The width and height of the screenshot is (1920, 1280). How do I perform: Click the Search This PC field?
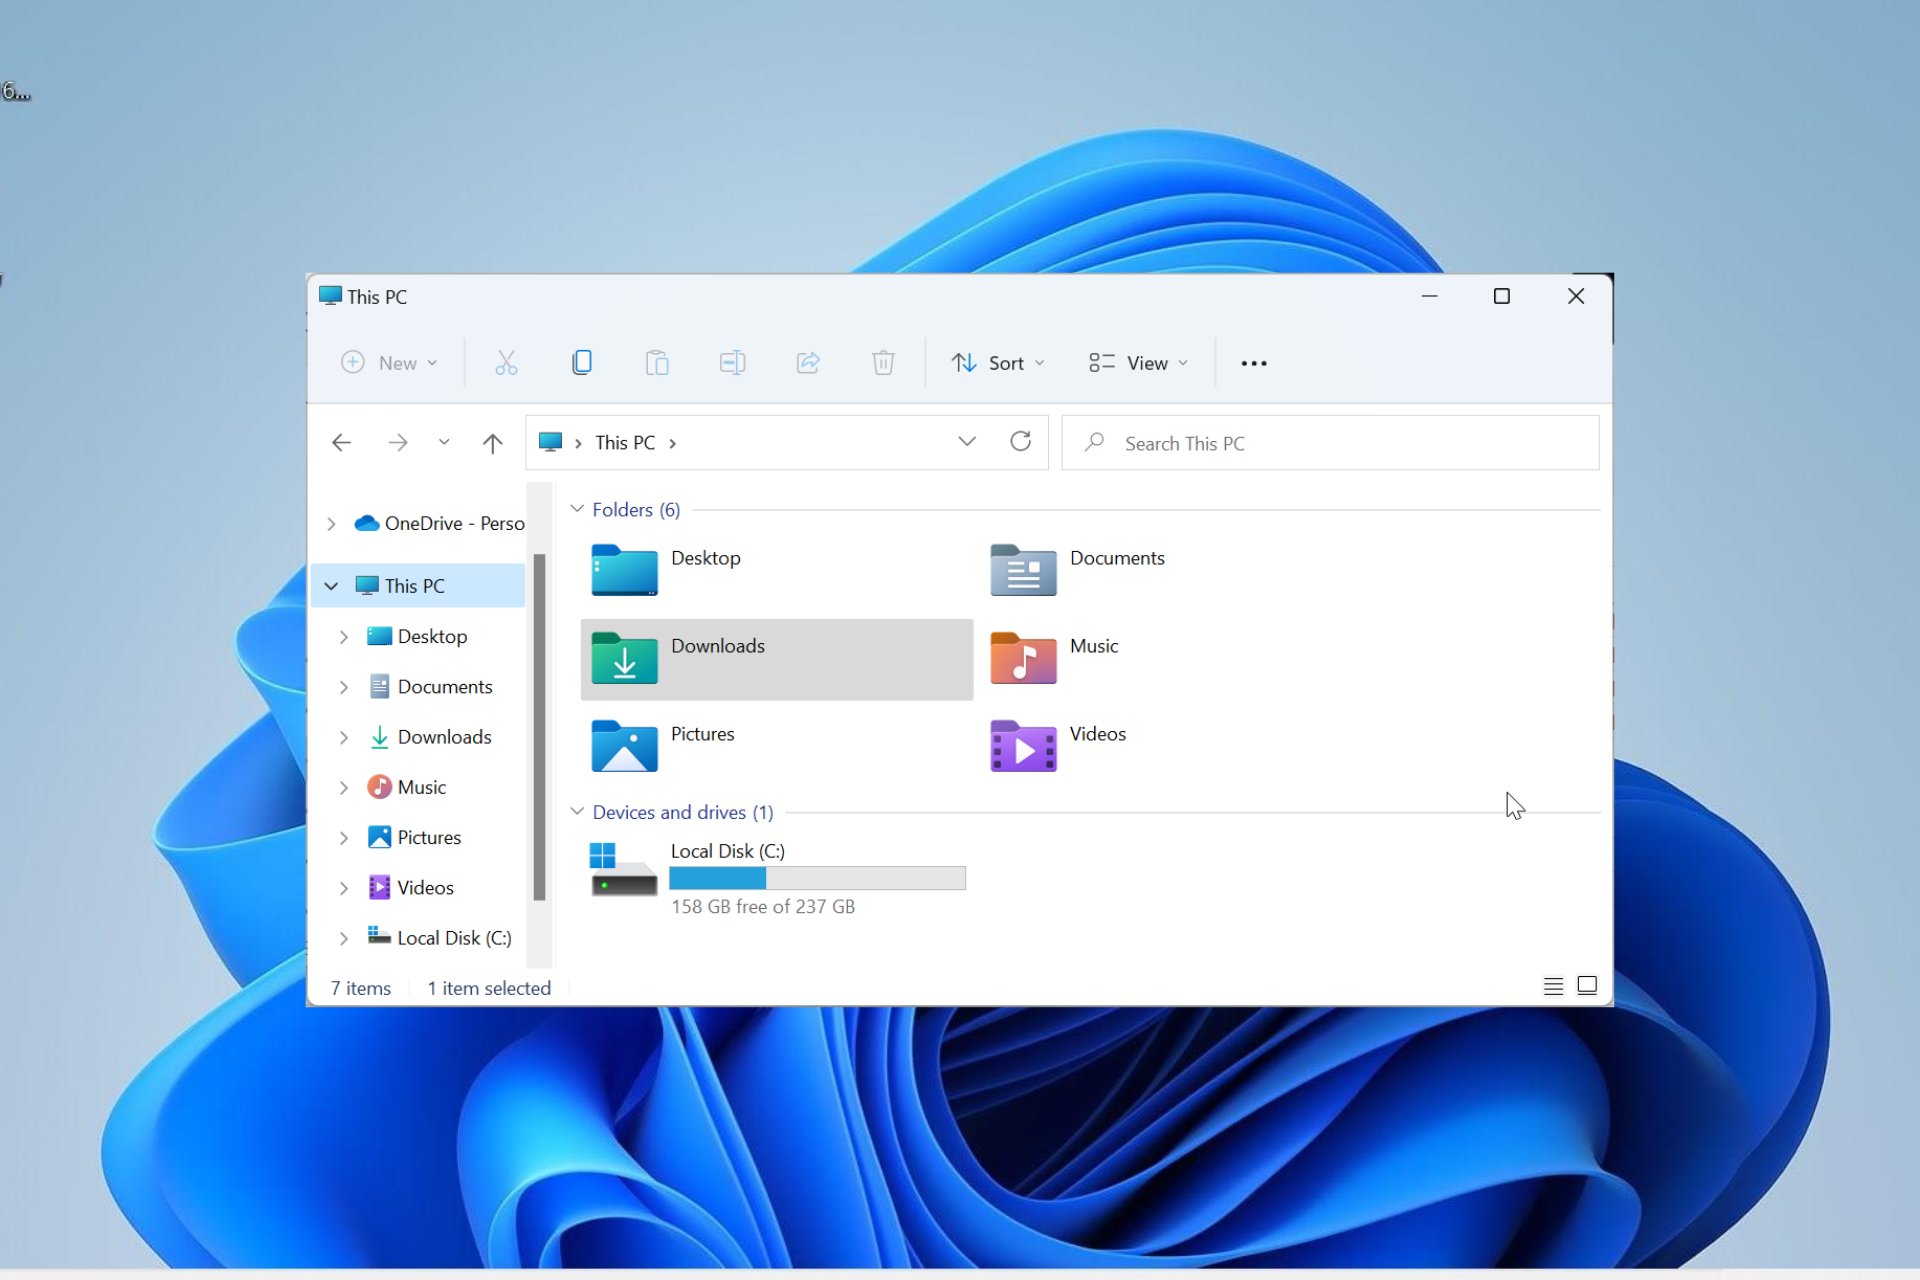coord(1329,443)
